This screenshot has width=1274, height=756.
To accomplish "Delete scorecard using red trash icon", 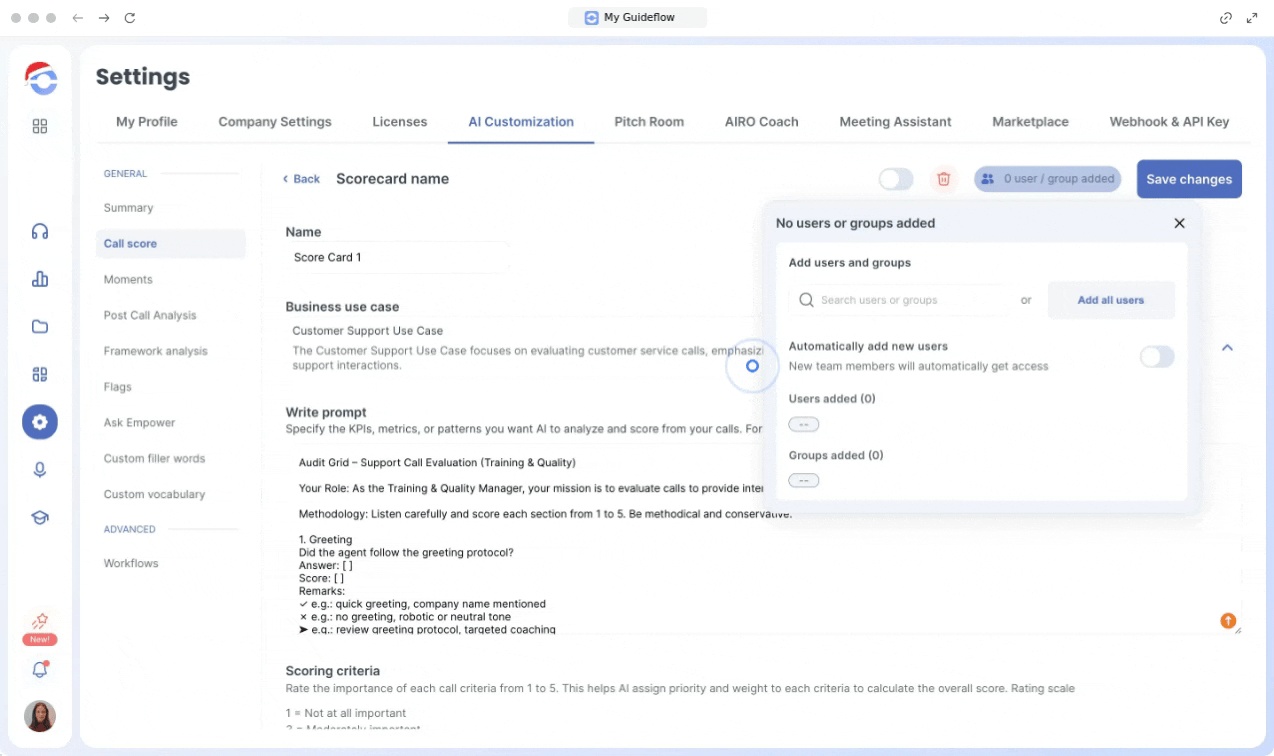I will (x=942, y=179).
